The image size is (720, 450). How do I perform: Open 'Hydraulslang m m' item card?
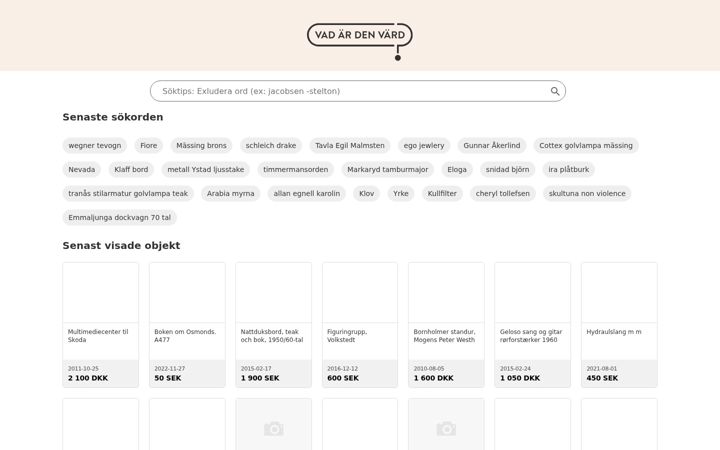coord(619,325)
